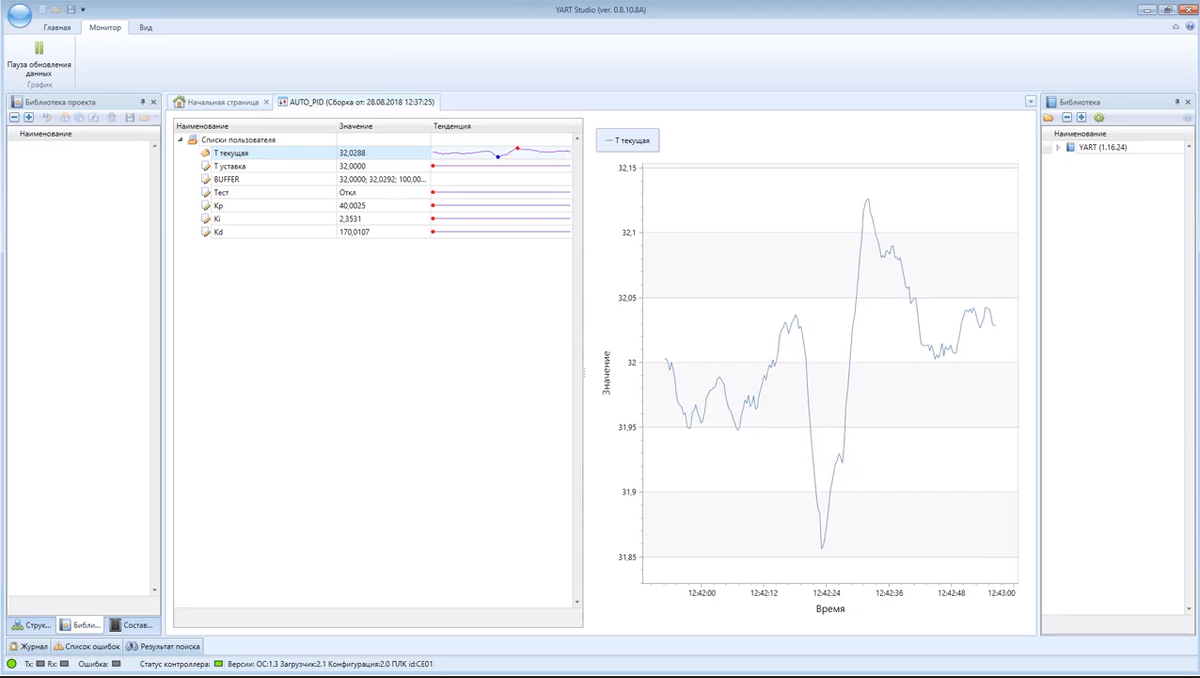
Task: Click Пауза обновления данных pause button
Action: pyautogui.click(x=39, y=59)
